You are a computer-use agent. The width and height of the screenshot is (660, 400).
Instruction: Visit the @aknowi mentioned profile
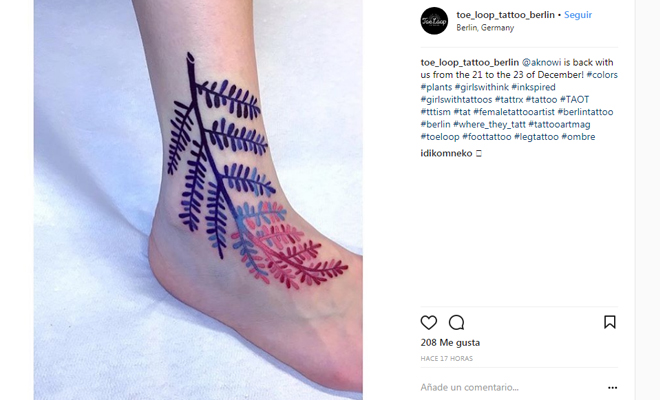[541, 62]
